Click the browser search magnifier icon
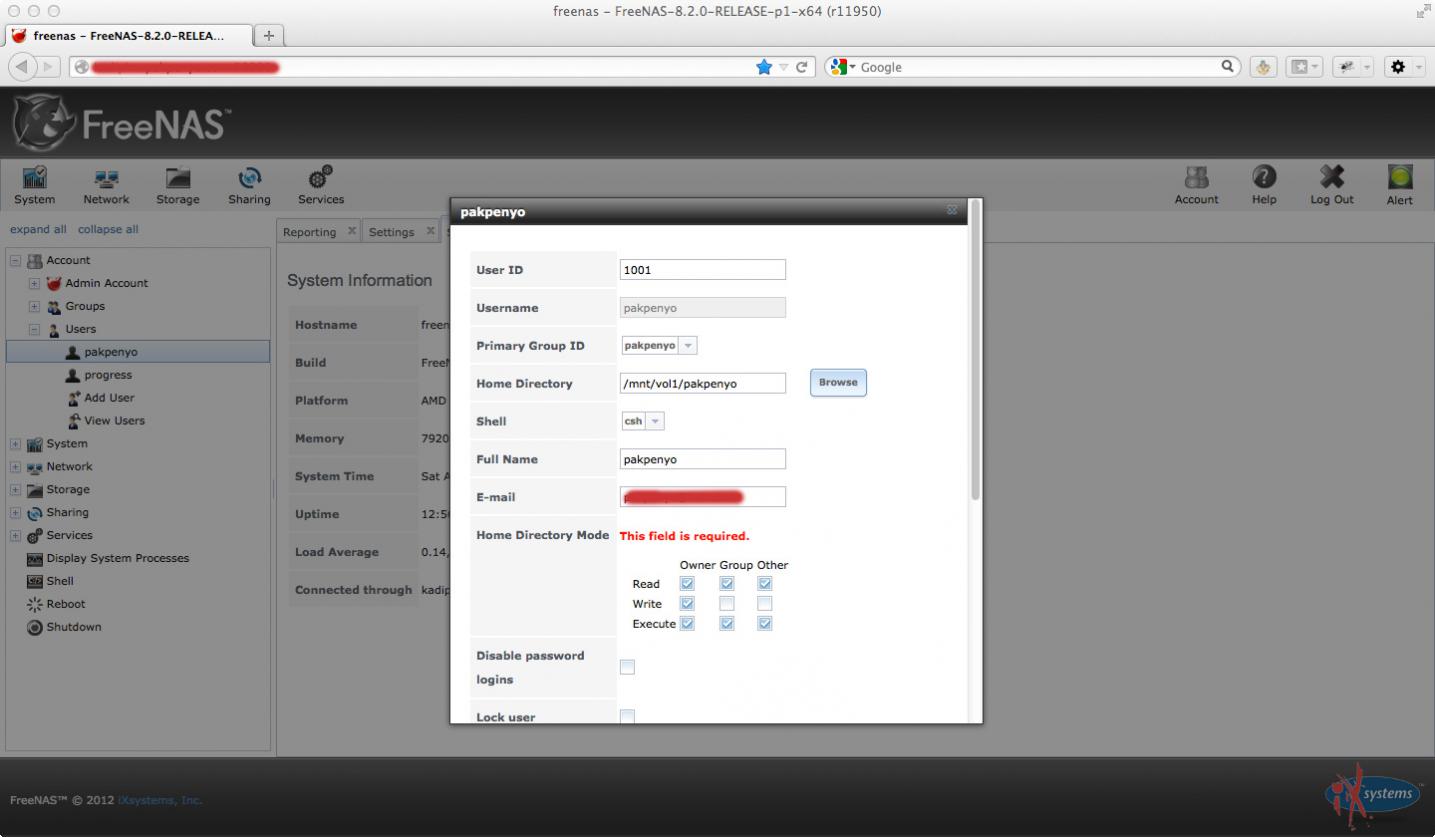Image resolution: width=1435 pixels, height=837 pixels. coord(1227,67)
